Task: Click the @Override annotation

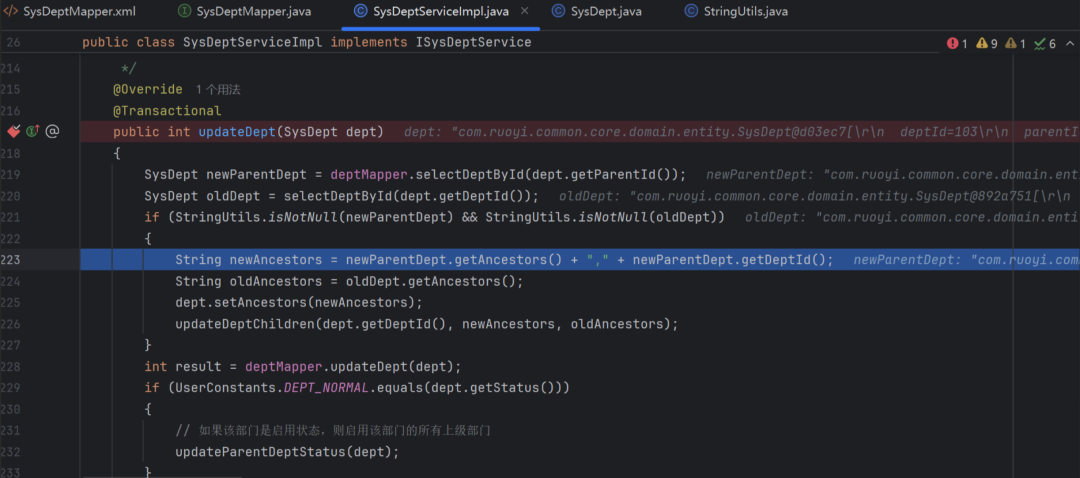Action: [x=148, y=90]
